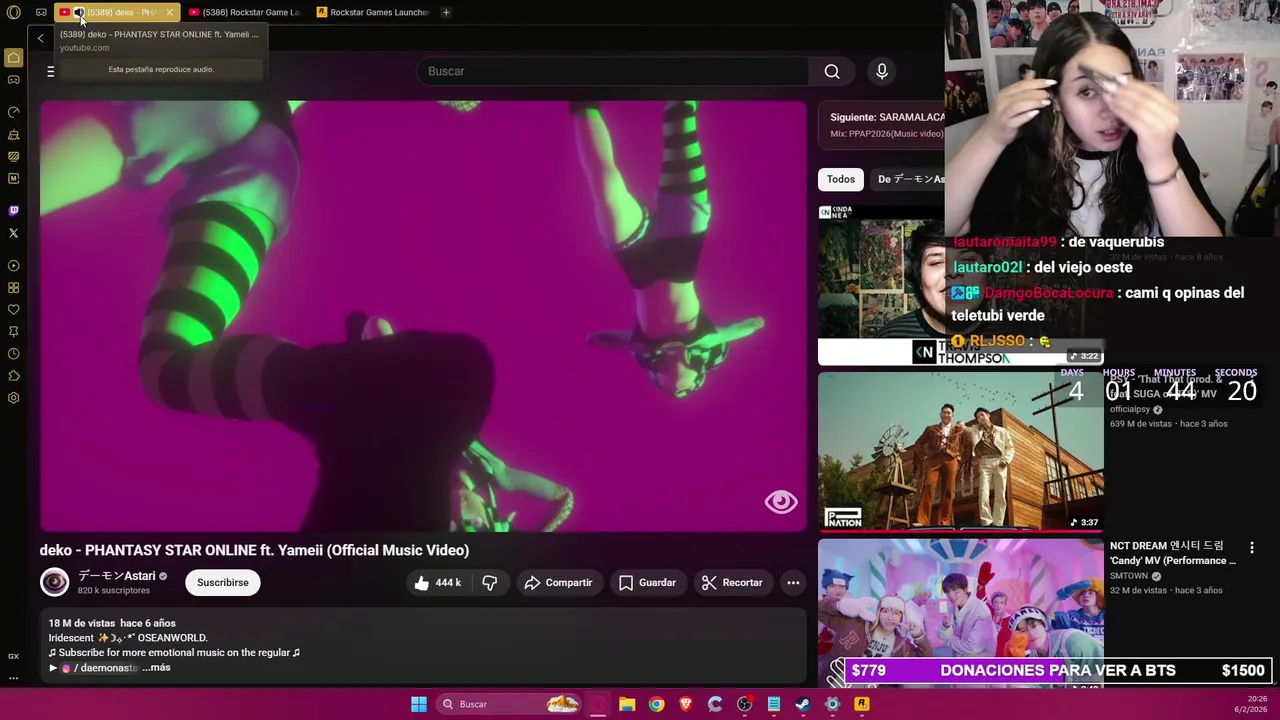Open the NCT DREAM Candy video thumbnail

[960, 612]
